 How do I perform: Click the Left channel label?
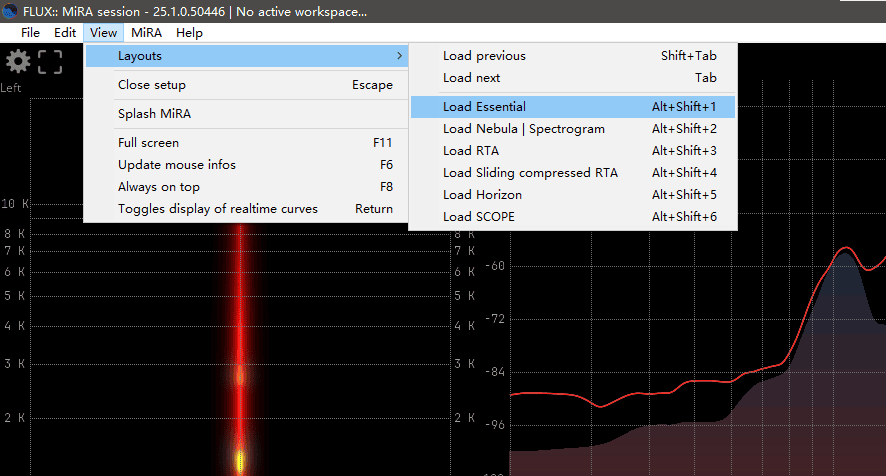coord(10,88)
